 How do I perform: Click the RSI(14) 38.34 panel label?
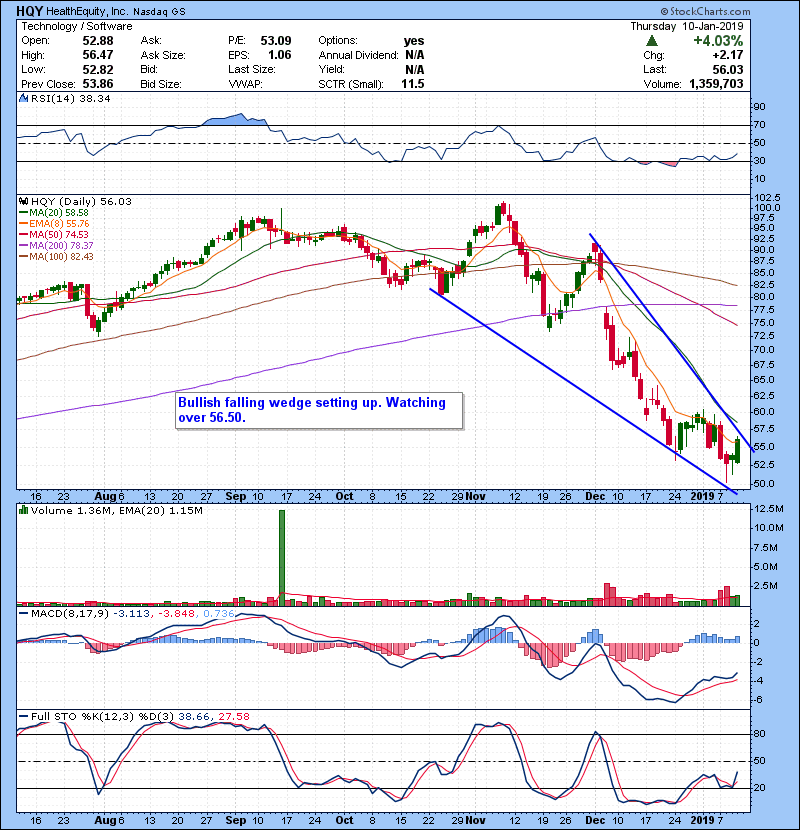pos(71,98)
